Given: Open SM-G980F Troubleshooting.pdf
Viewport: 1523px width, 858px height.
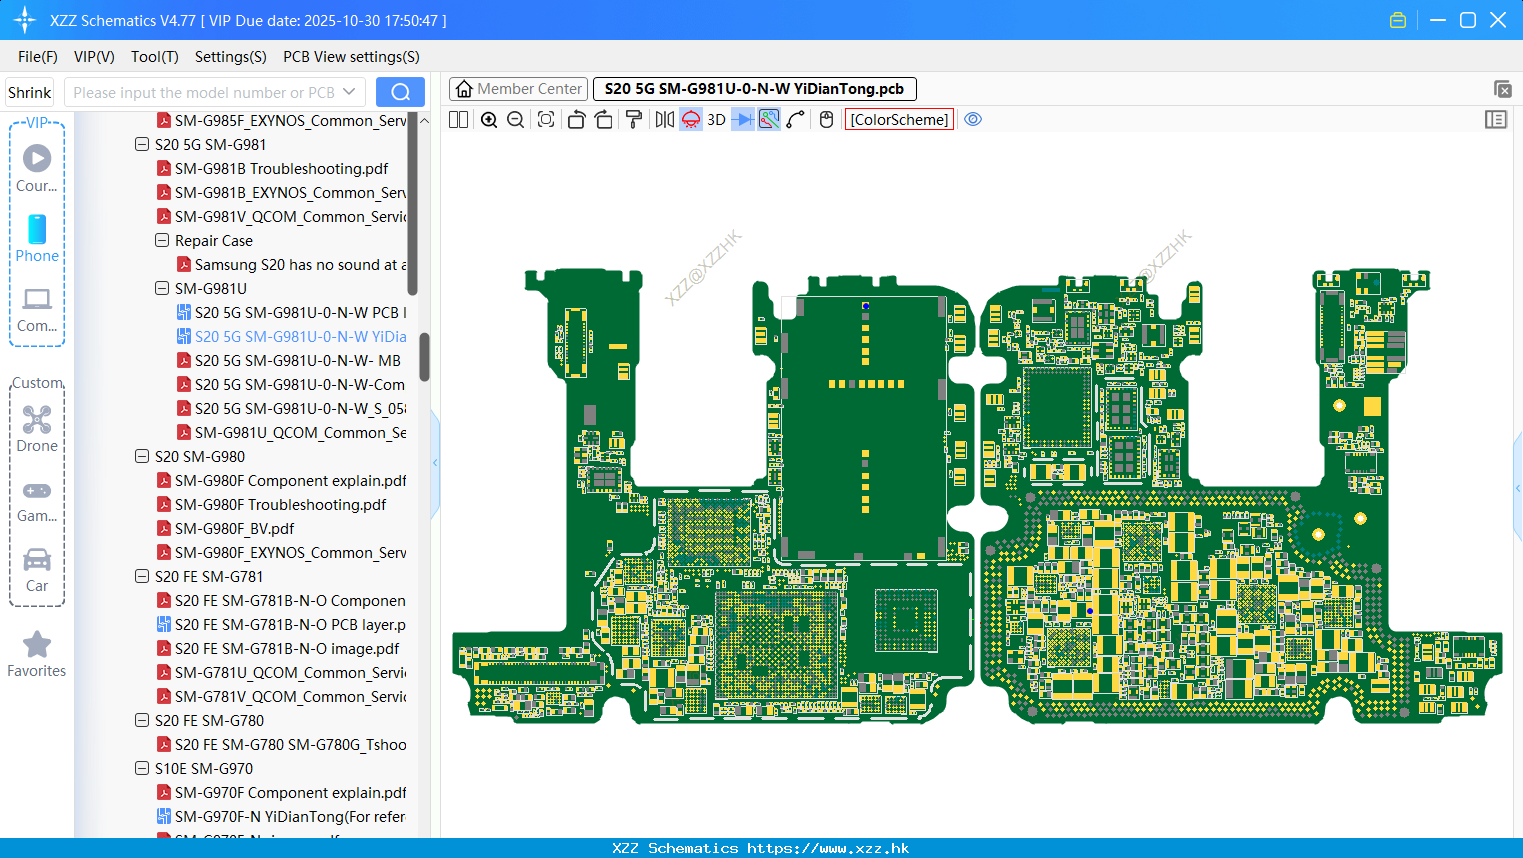Looking at the screenshot, I should pyautogui.click(x=281, y=504).
